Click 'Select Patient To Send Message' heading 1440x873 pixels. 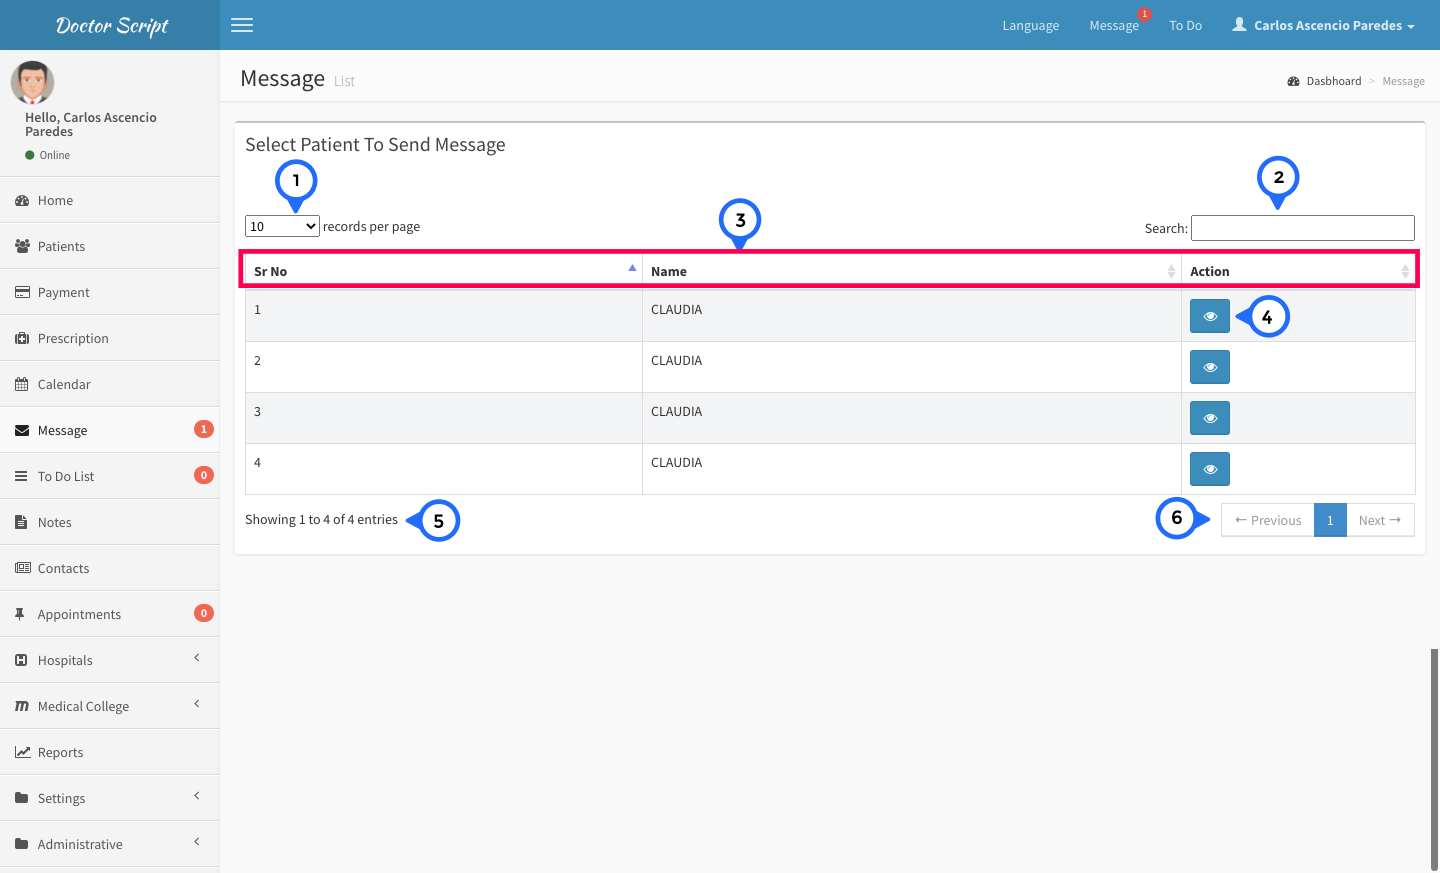coord(375,145)
